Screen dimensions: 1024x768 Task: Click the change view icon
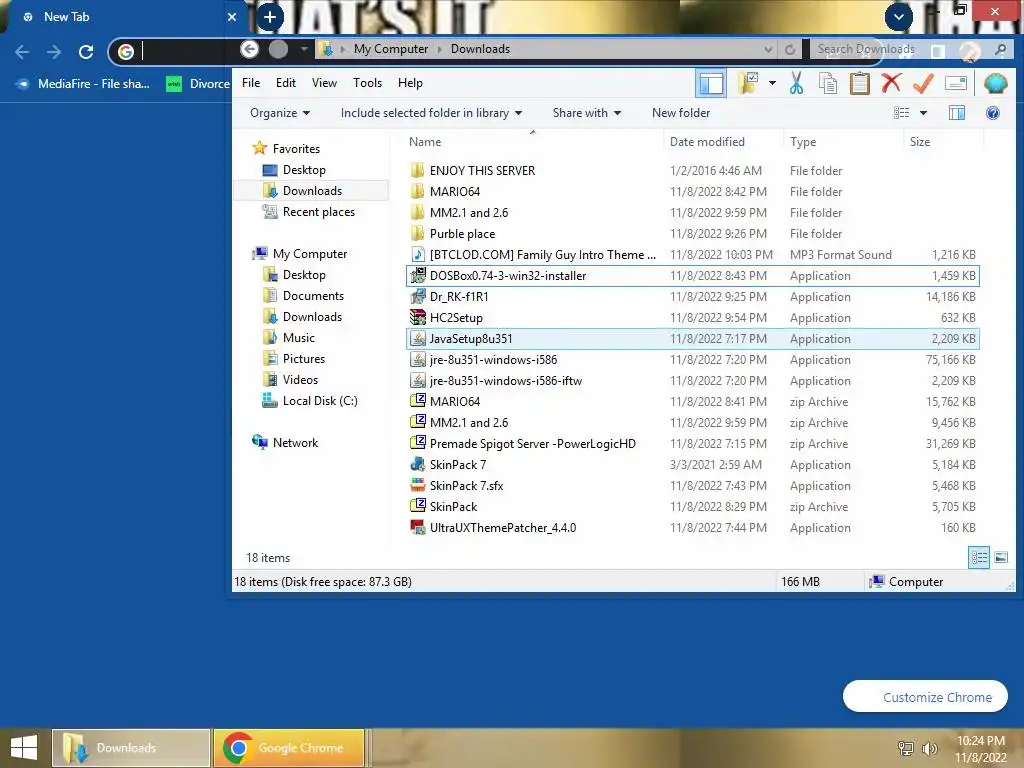(x=901, y=113)
